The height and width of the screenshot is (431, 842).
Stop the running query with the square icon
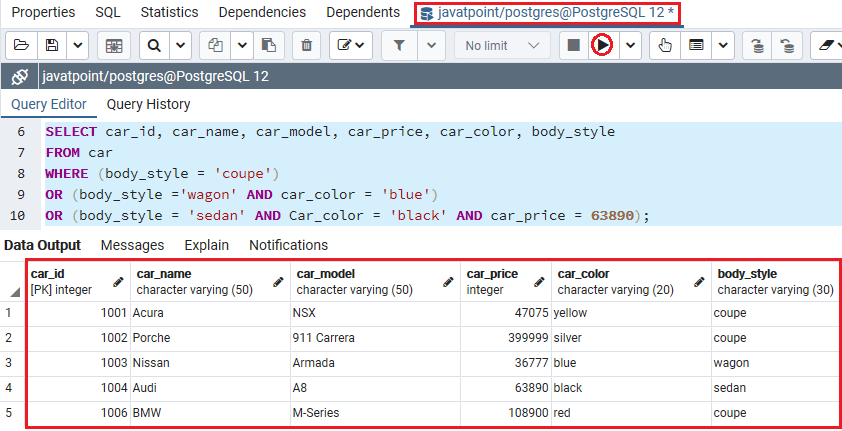[574, 46]
